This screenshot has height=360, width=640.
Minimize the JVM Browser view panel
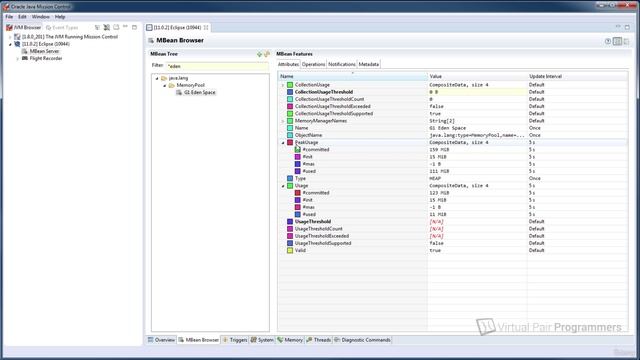click(125, 27)
